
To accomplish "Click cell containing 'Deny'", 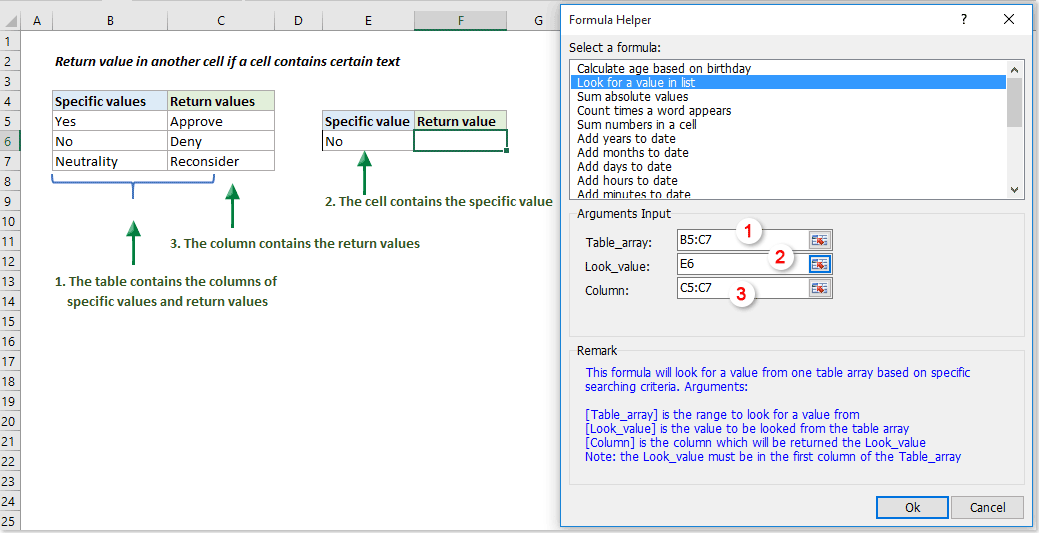I will (x=221, y=141).
